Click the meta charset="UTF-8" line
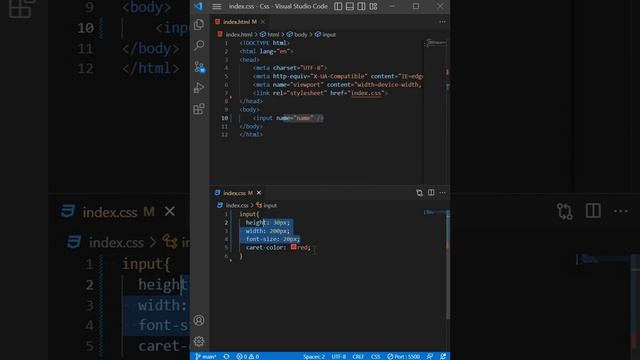The image size is (640, 360). pyautogui.click(x=290, y=68)
